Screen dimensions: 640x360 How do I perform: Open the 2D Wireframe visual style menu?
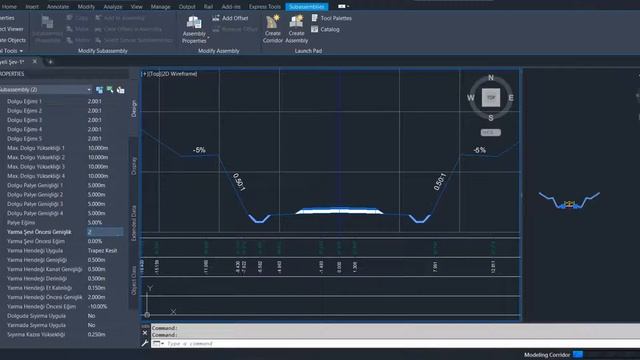(x=180, y=74)
